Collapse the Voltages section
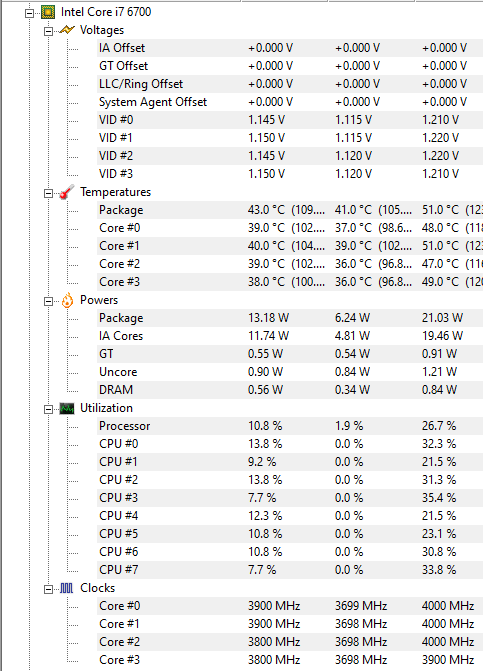 (x=48, y=31)
